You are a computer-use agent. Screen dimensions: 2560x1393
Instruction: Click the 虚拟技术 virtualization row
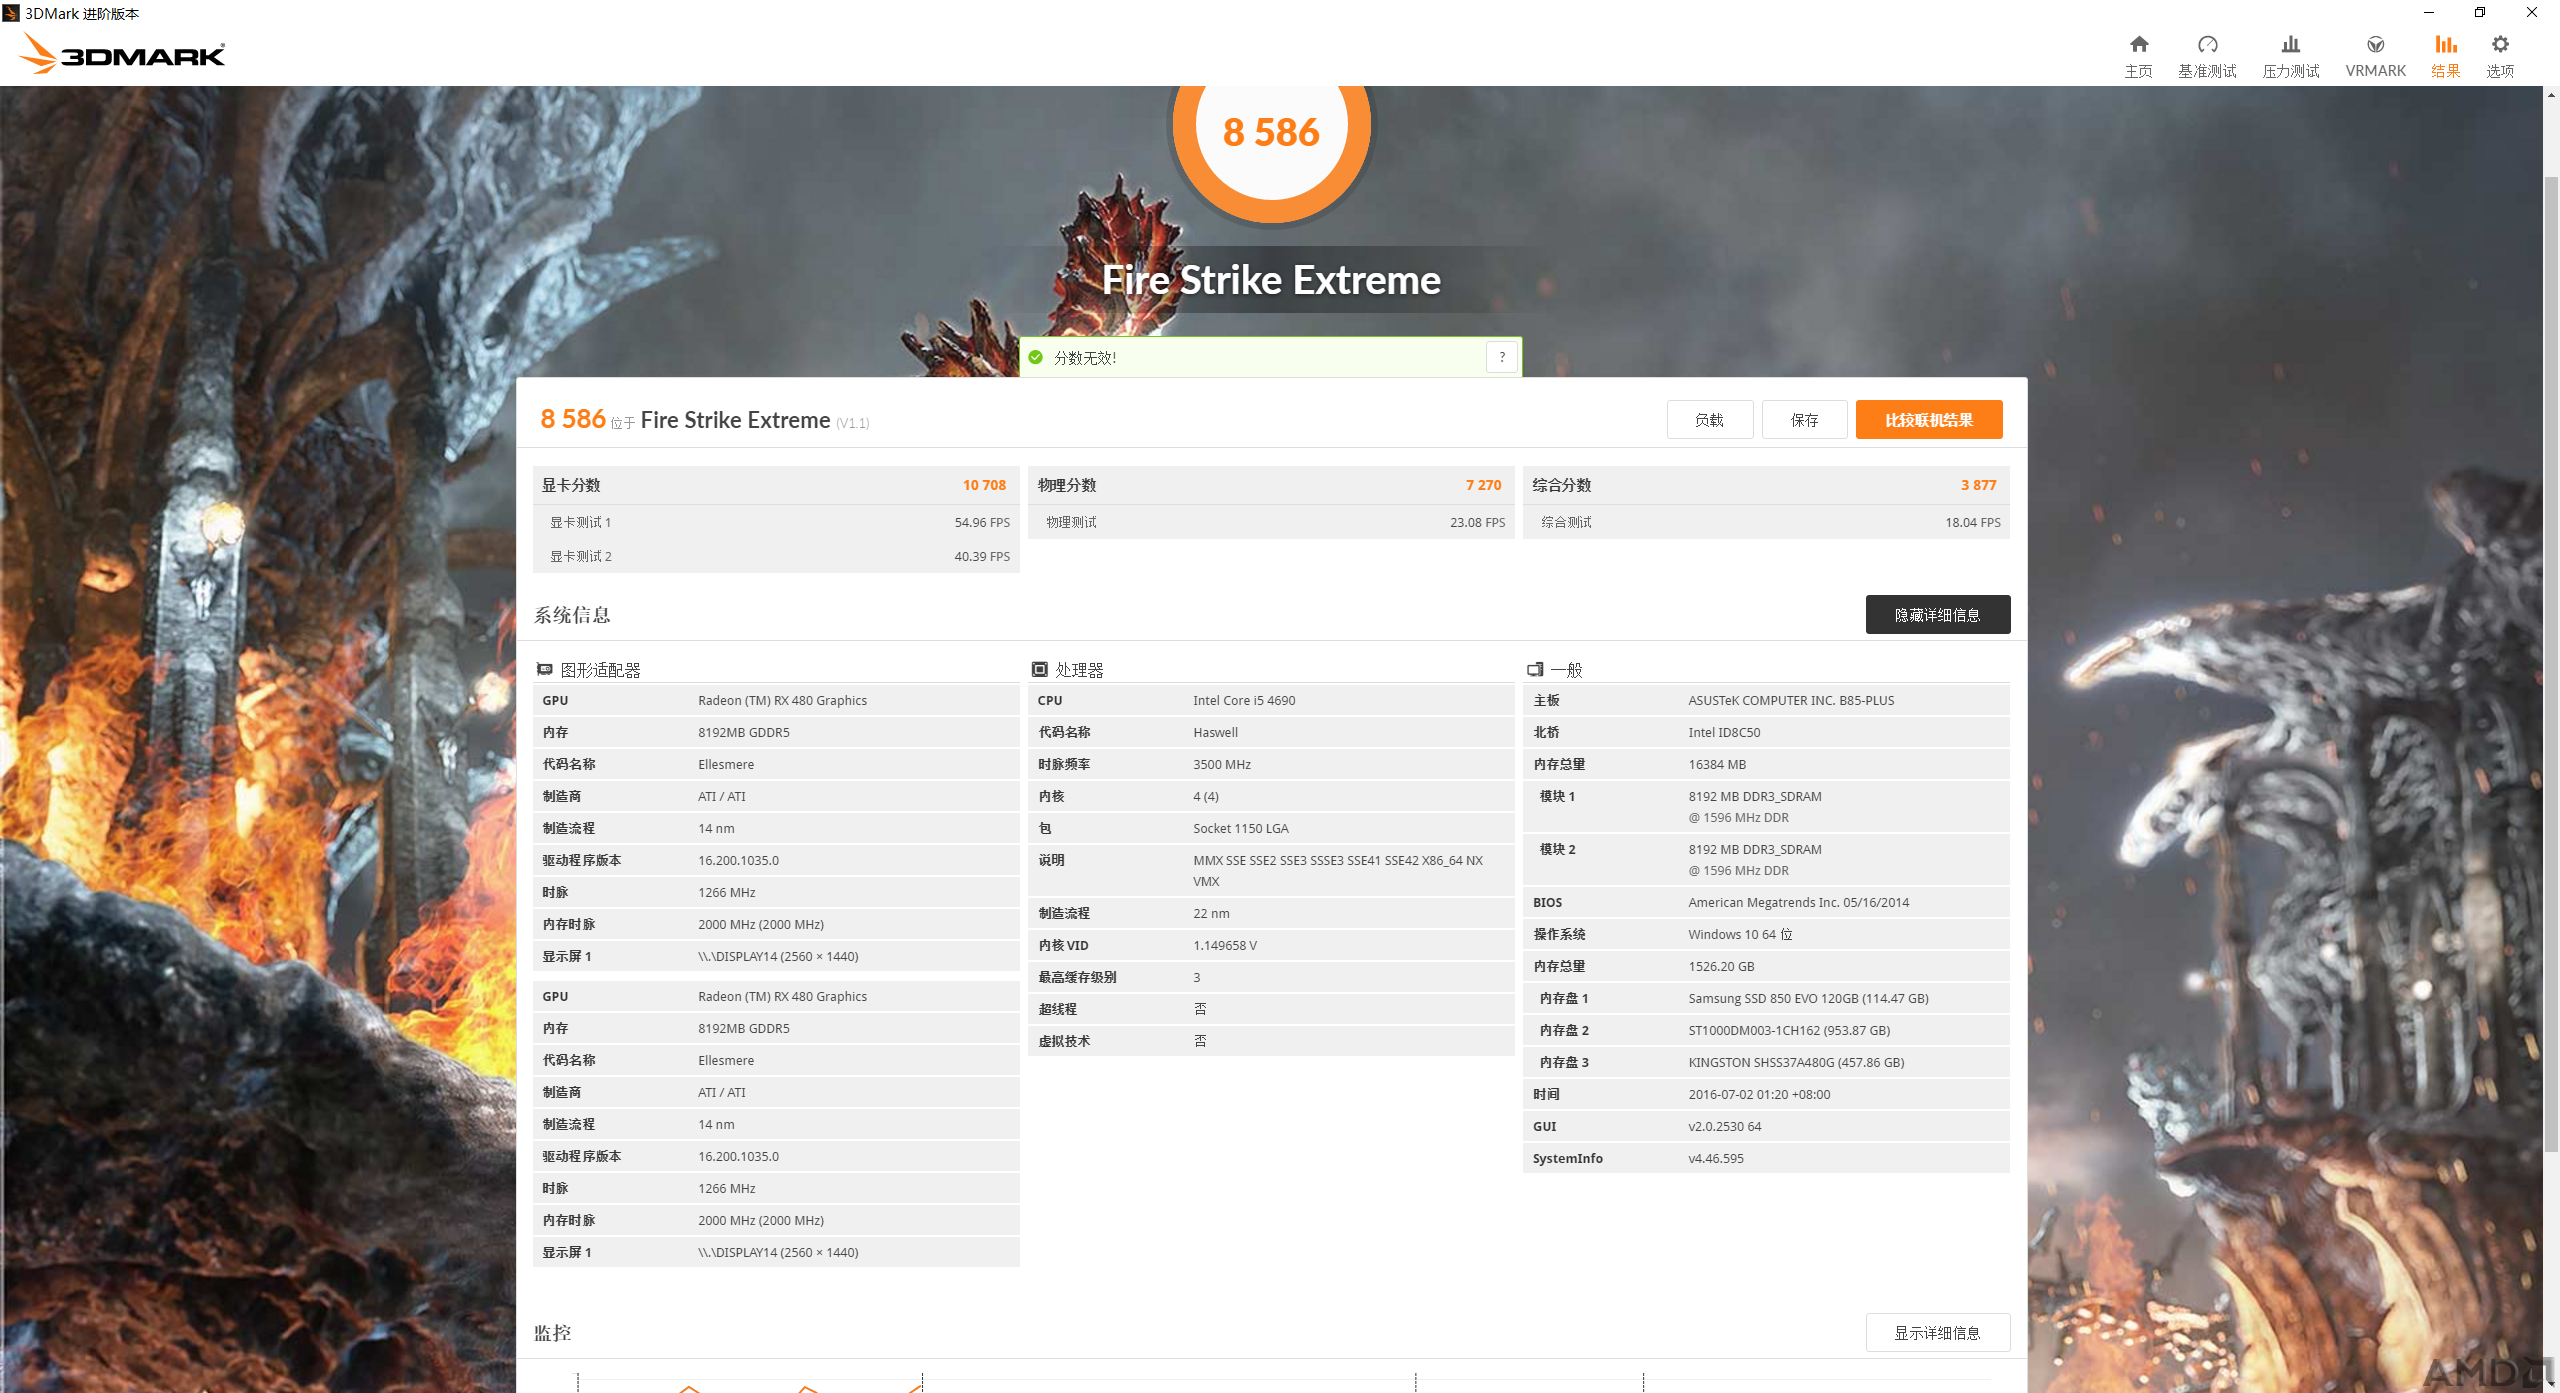pos(1270,1041)
